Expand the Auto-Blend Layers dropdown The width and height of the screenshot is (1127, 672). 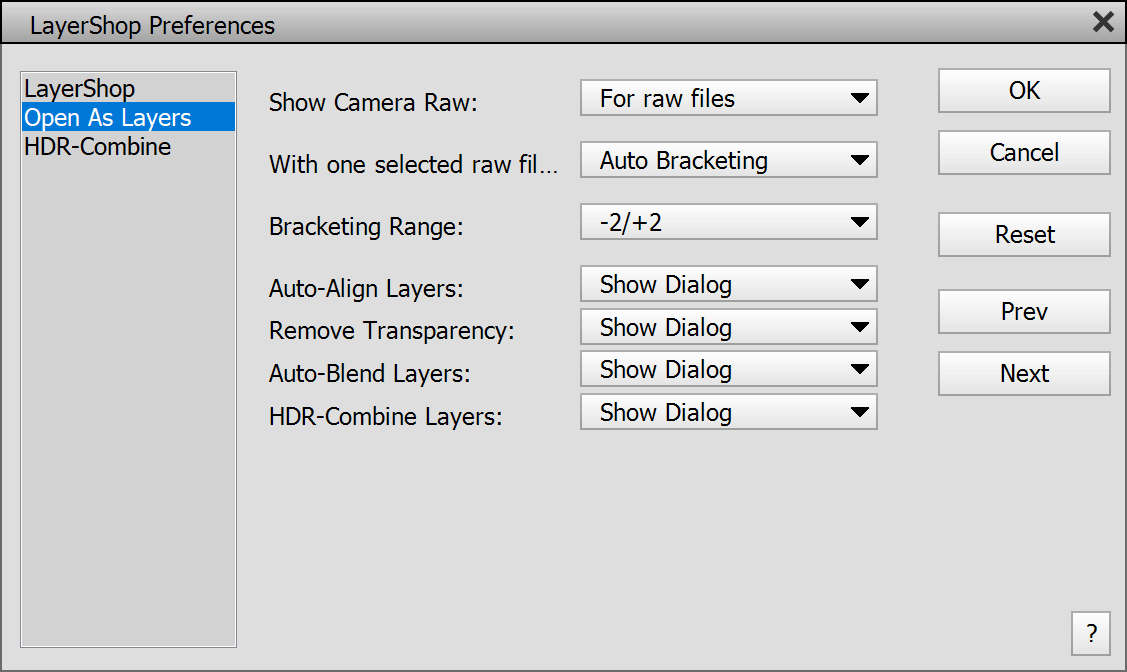click(728, 370)
